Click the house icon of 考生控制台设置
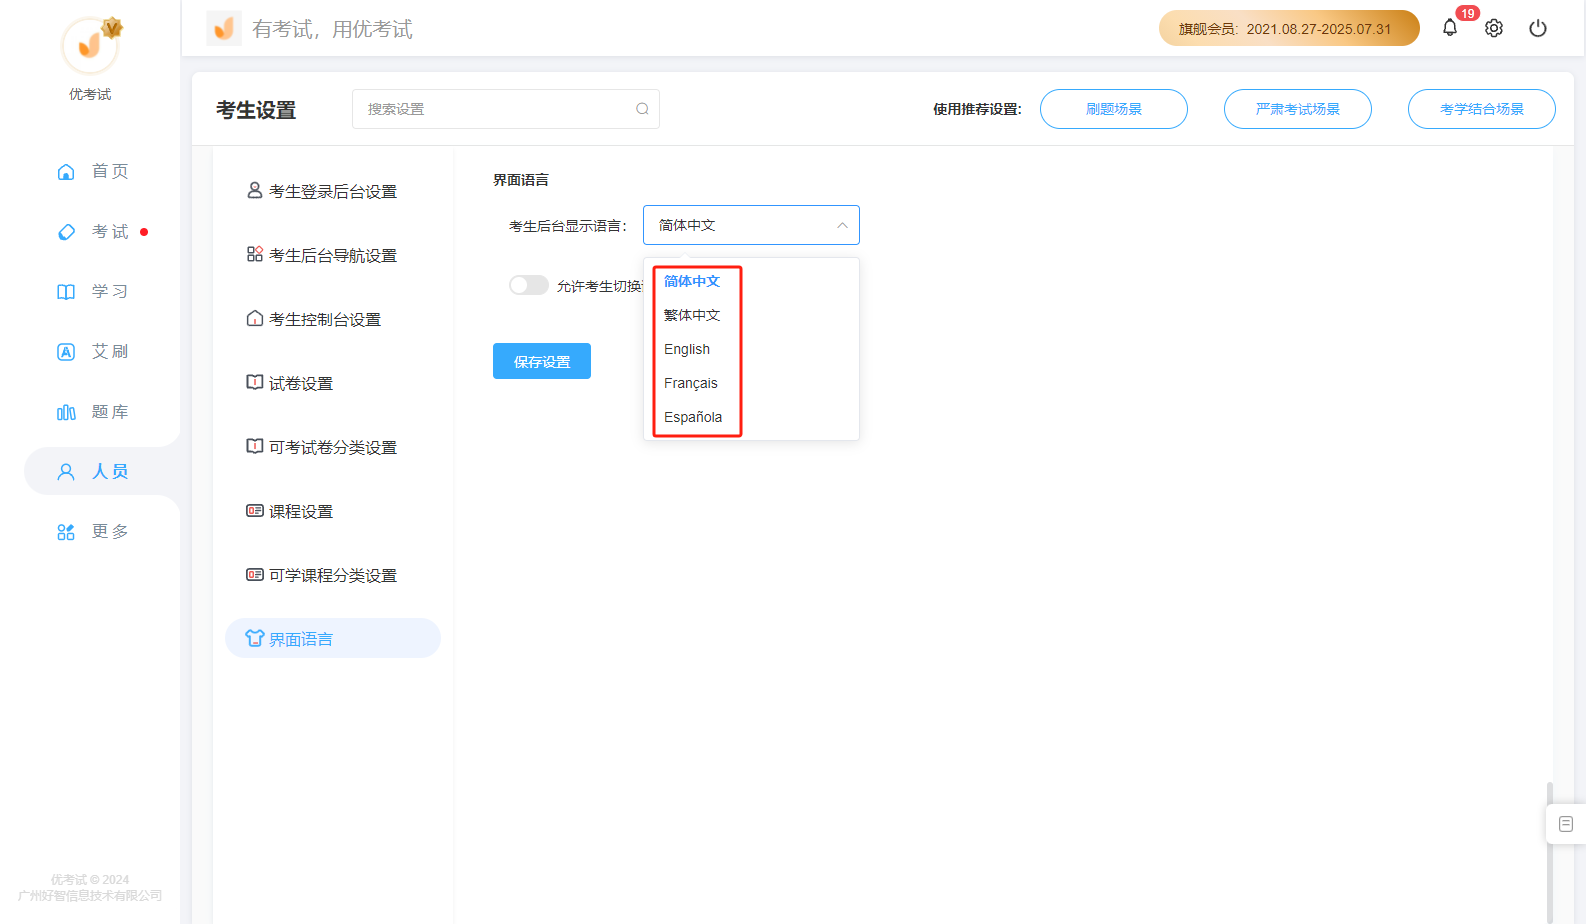 255,318
